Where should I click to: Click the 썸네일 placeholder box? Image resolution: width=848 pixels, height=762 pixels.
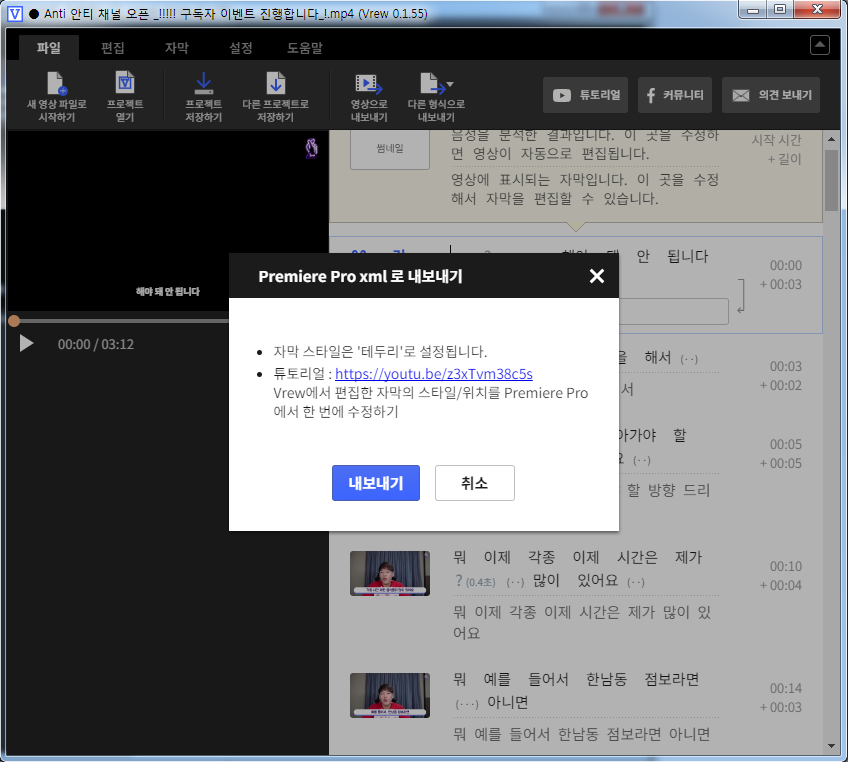click(x=390, y=148)
